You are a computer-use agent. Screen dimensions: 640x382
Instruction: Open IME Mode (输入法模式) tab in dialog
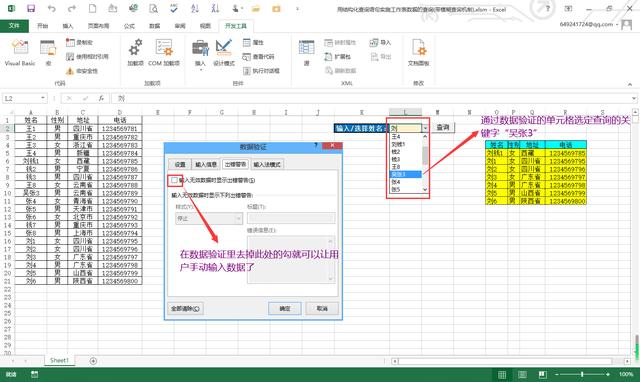[x=267, y=164]
